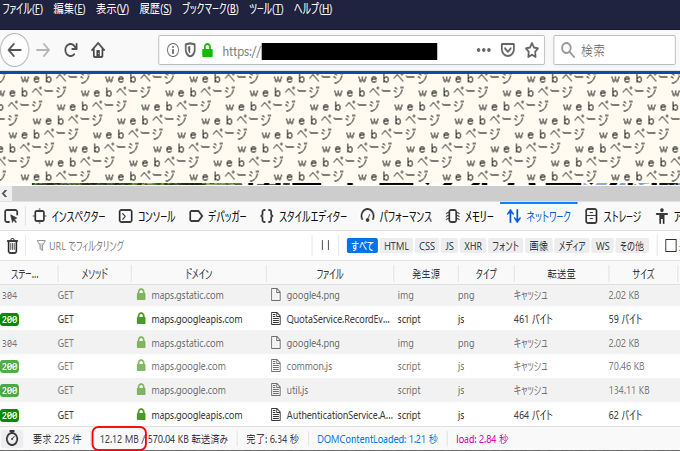
Task: Pause network recording
Action: (x=325, y=245)
